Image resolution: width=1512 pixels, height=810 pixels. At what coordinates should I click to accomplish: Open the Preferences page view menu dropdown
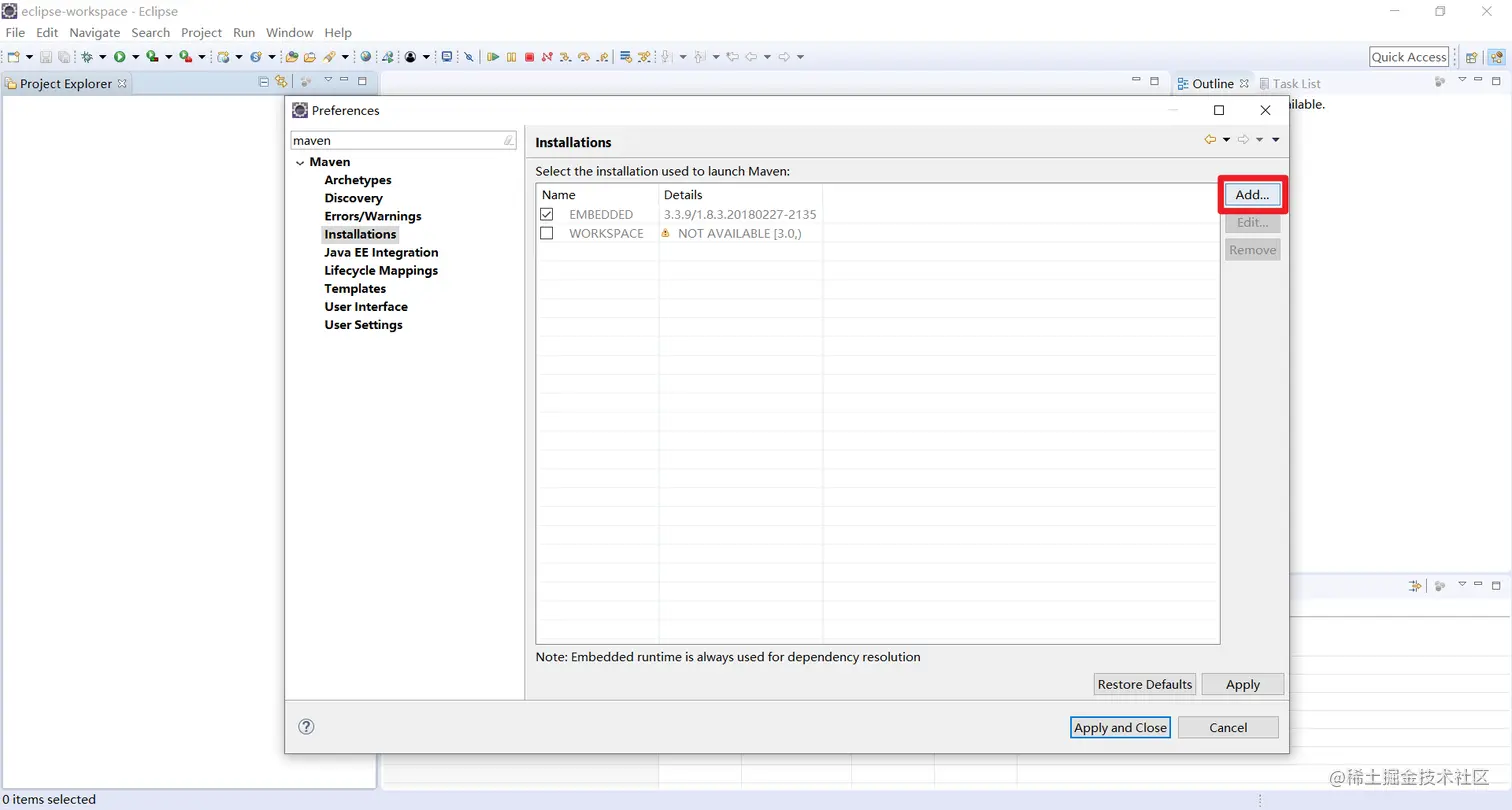click(x=1276, y=140)
